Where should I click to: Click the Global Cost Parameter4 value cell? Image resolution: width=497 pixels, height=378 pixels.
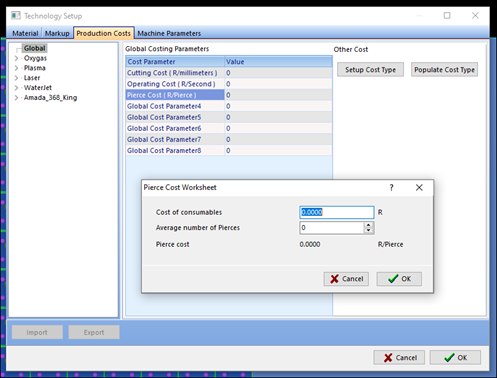[x=278, y=106]
